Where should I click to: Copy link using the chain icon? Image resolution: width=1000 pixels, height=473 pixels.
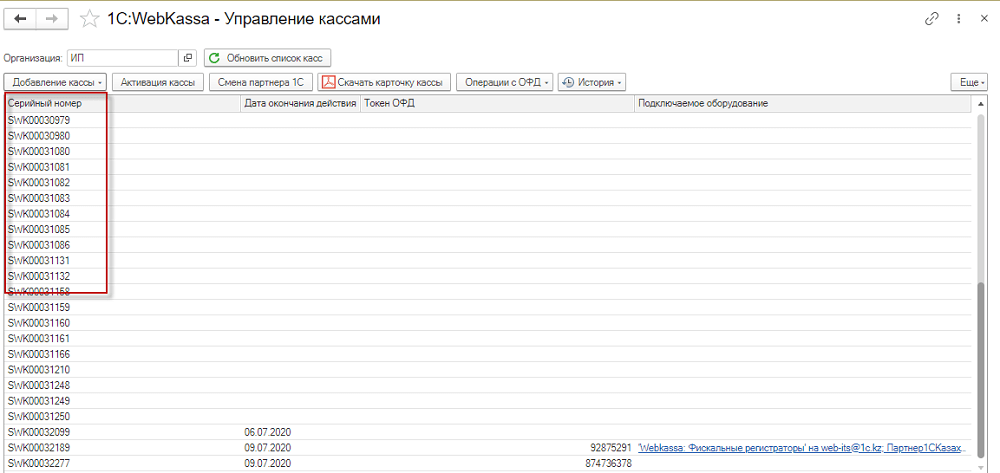pos(932,19)
